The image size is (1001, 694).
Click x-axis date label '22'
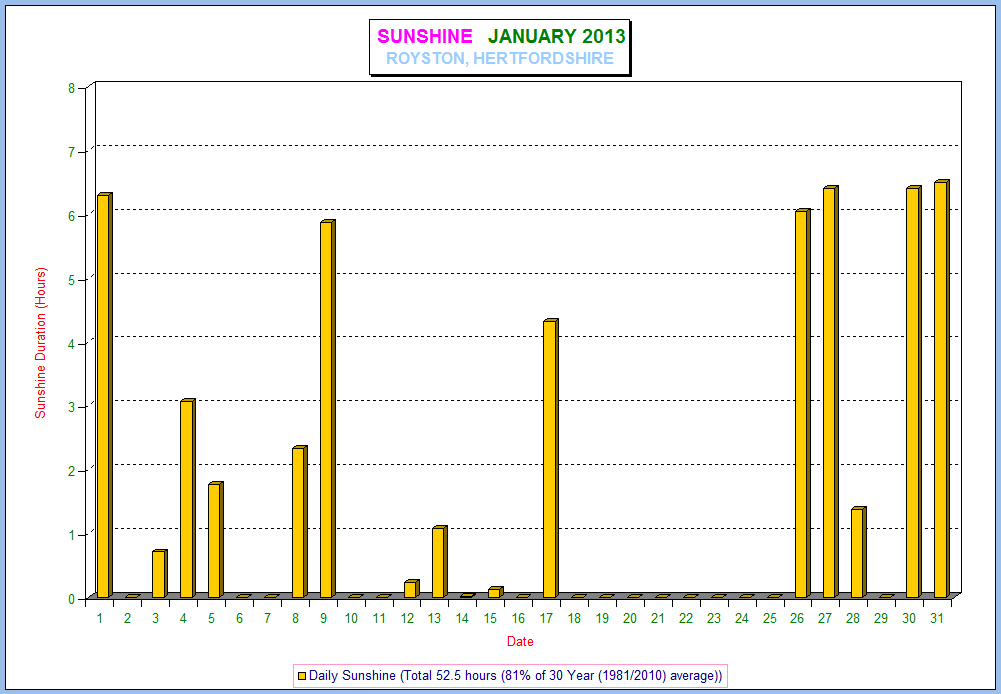686,618
